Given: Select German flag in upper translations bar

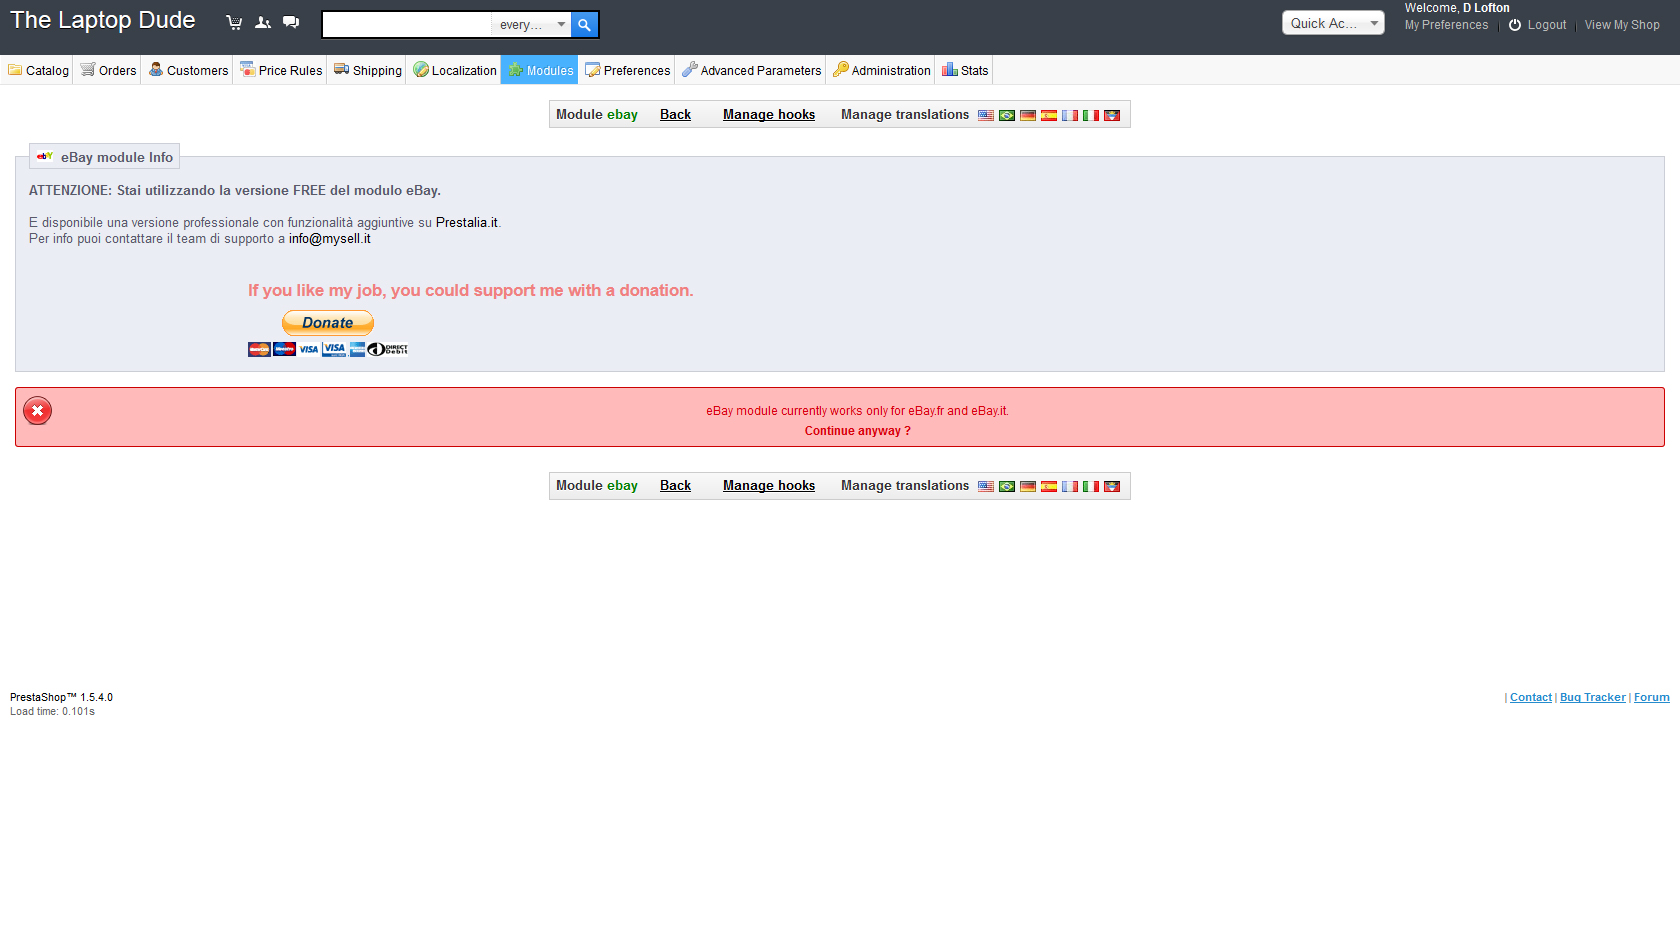Looking at the screenshot, I should [x=1028, y=116].
